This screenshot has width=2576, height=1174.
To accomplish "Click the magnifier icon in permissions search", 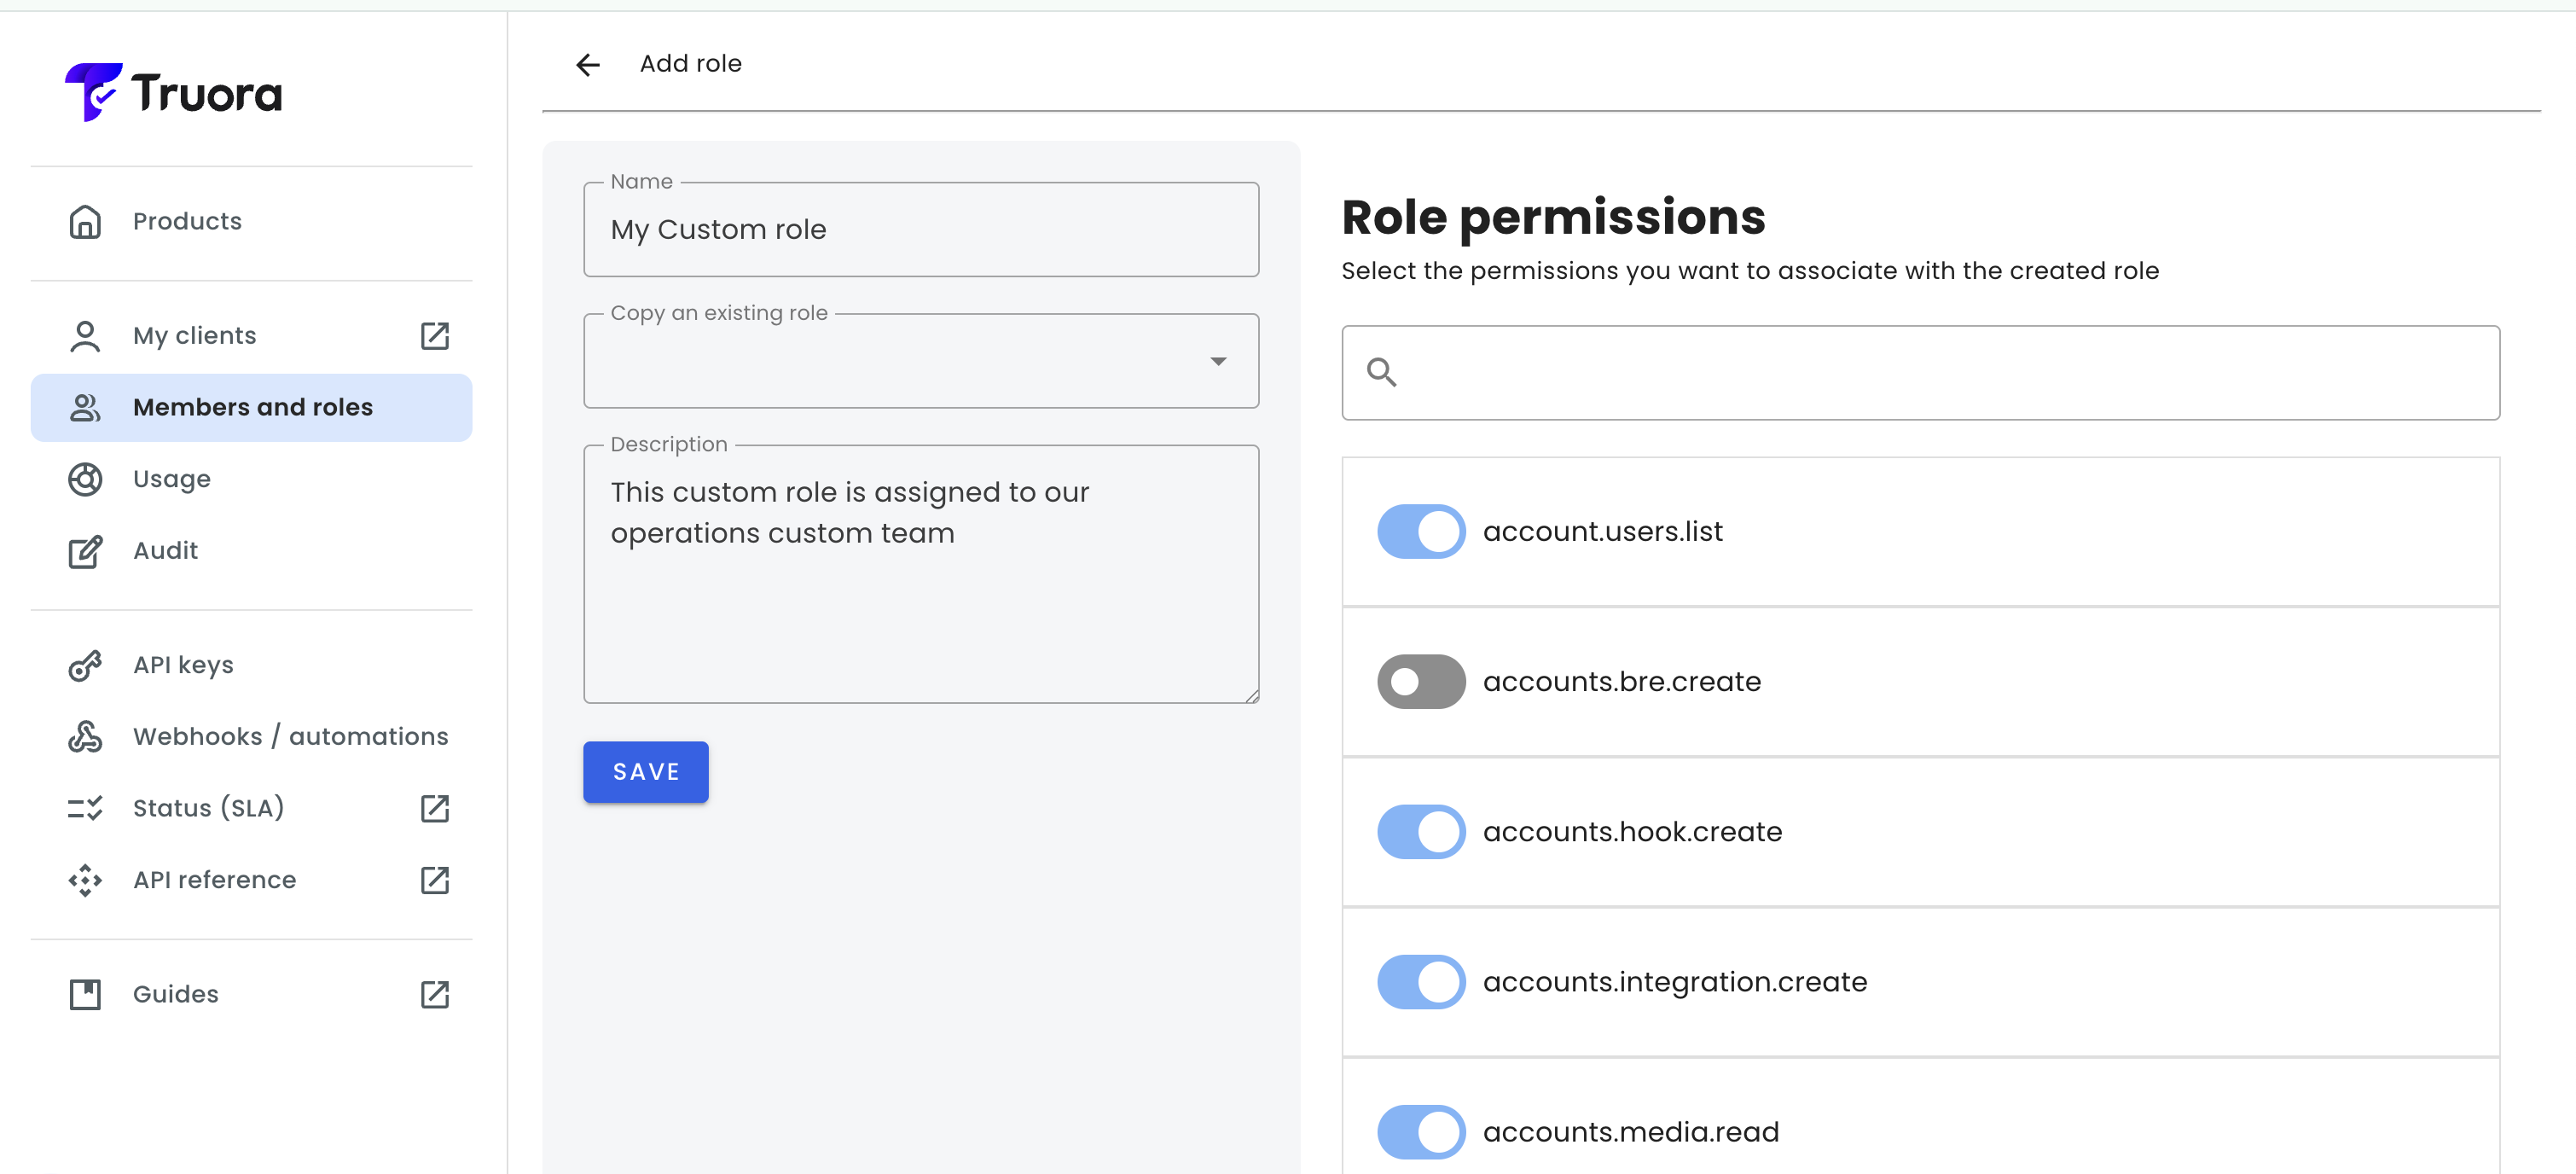I will point(1381,372).
